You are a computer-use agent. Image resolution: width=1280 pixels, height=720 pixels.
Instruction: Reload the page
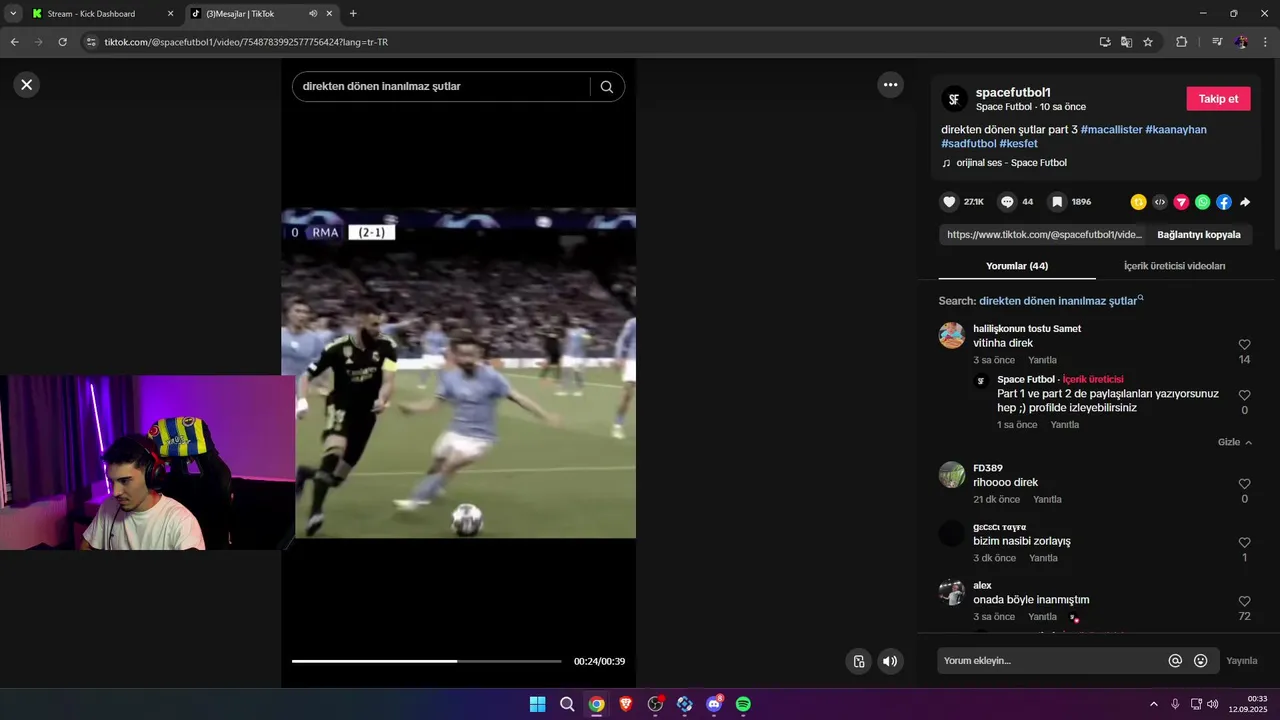(62, 42)
